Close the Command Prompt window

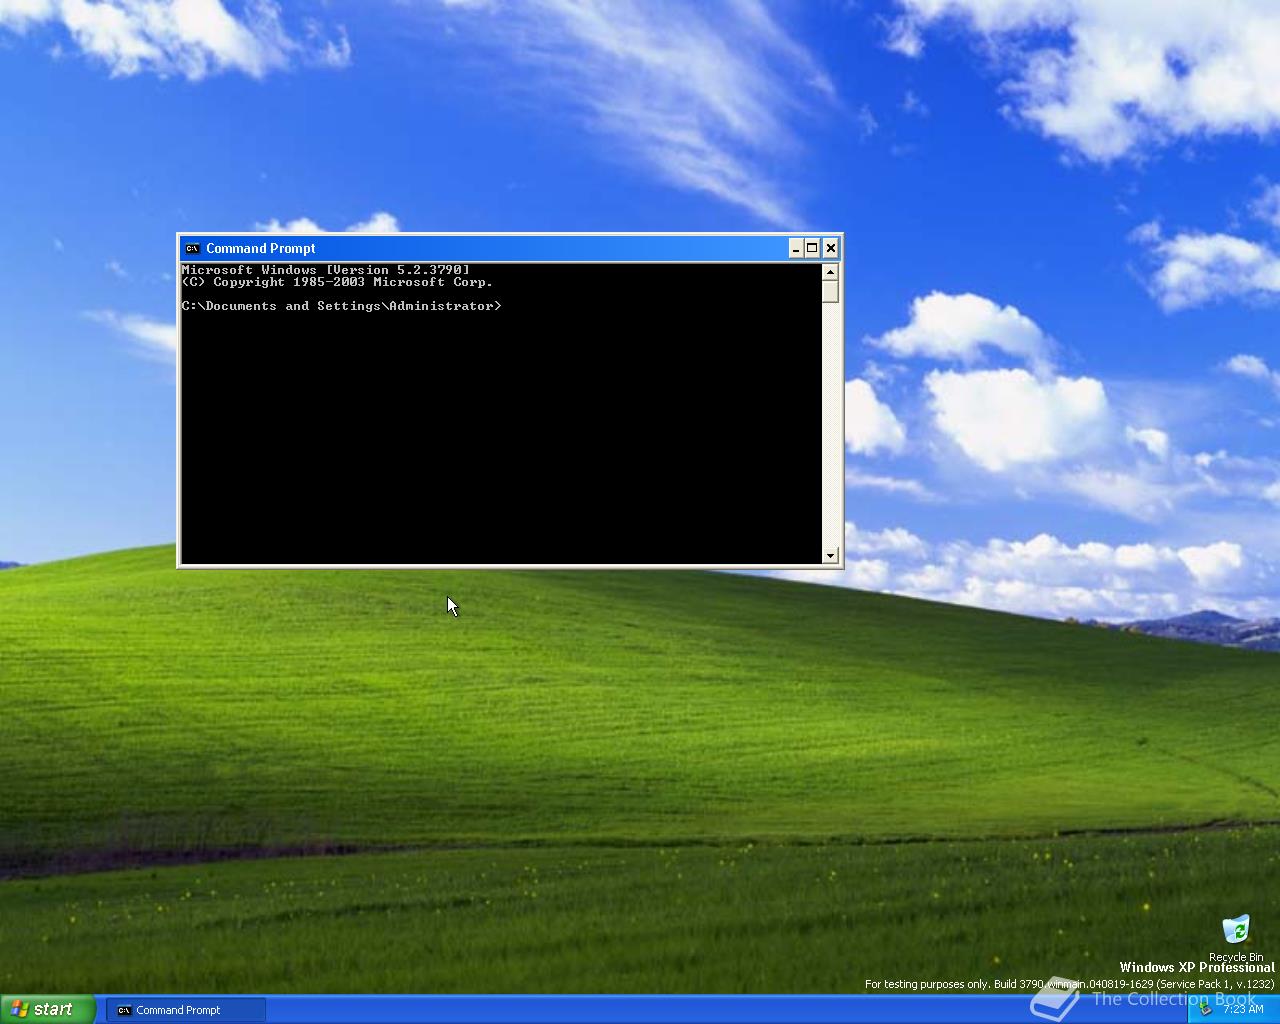pyautogui.click(x=830, y=248)
